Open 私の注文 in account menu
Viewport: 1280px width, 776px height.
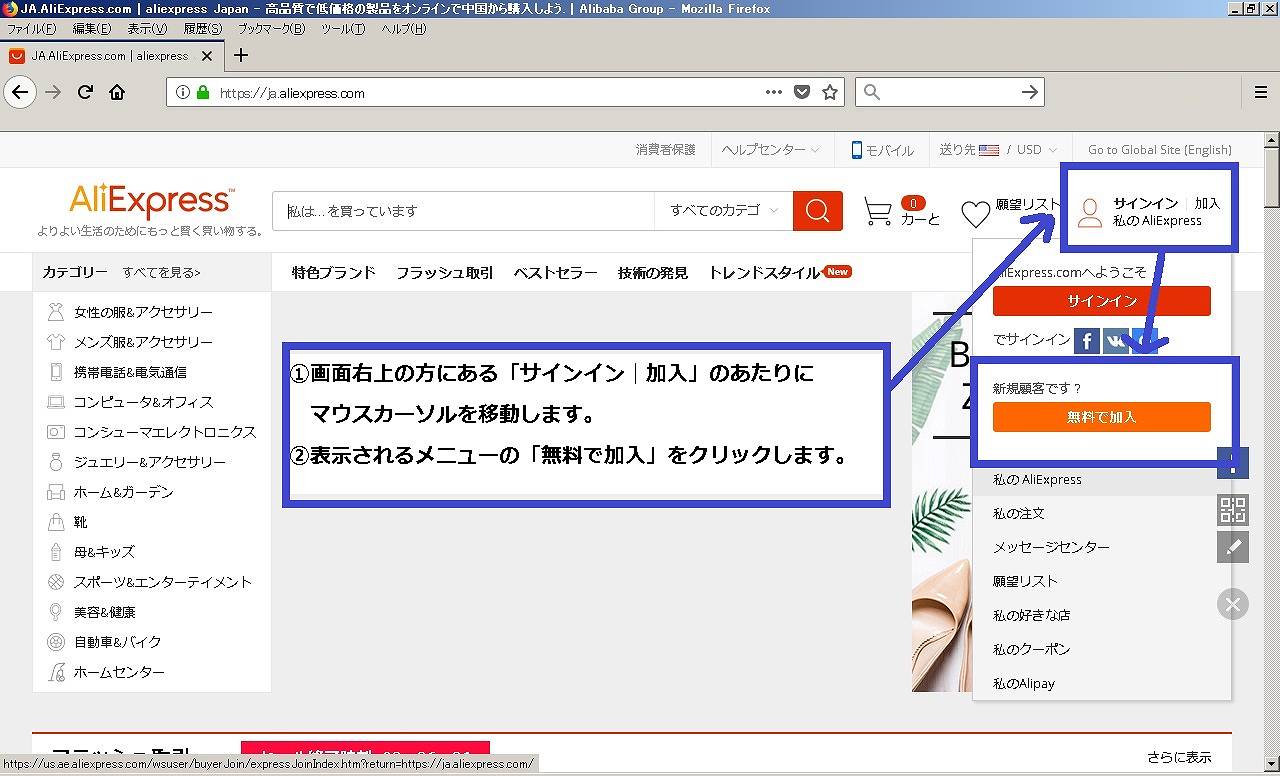click(1018, 513)
